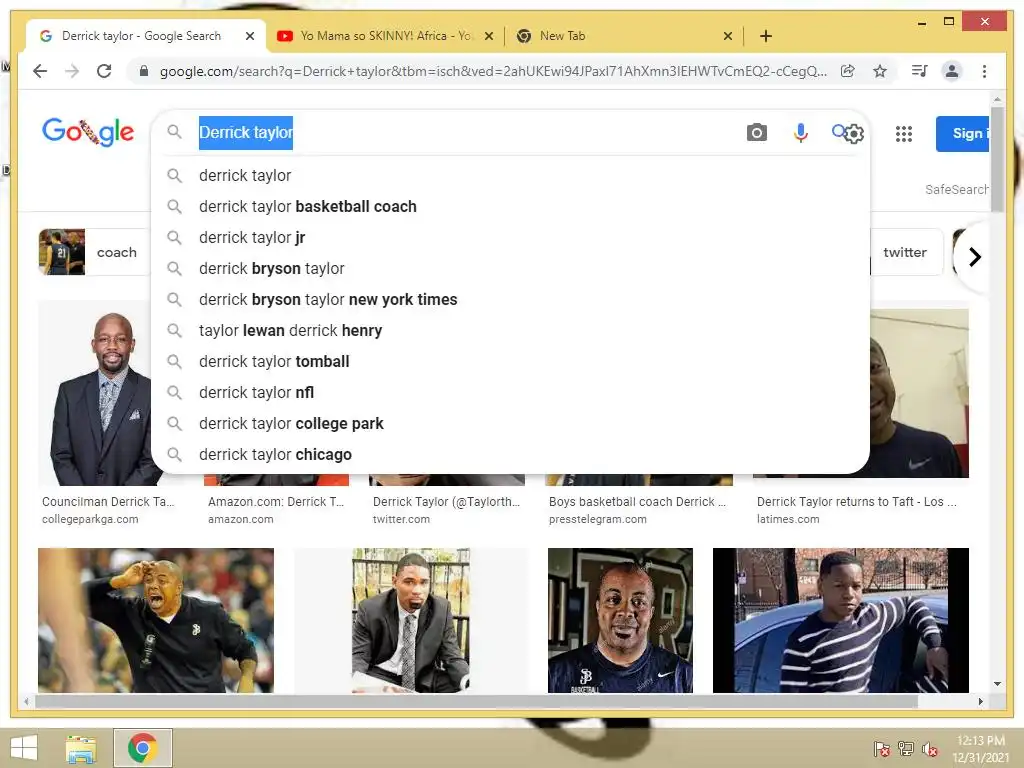Screen dimensions: 1024x768
Task: Select suggestion 'taylor lewan derrick henry'
Action: click(510, 330)
